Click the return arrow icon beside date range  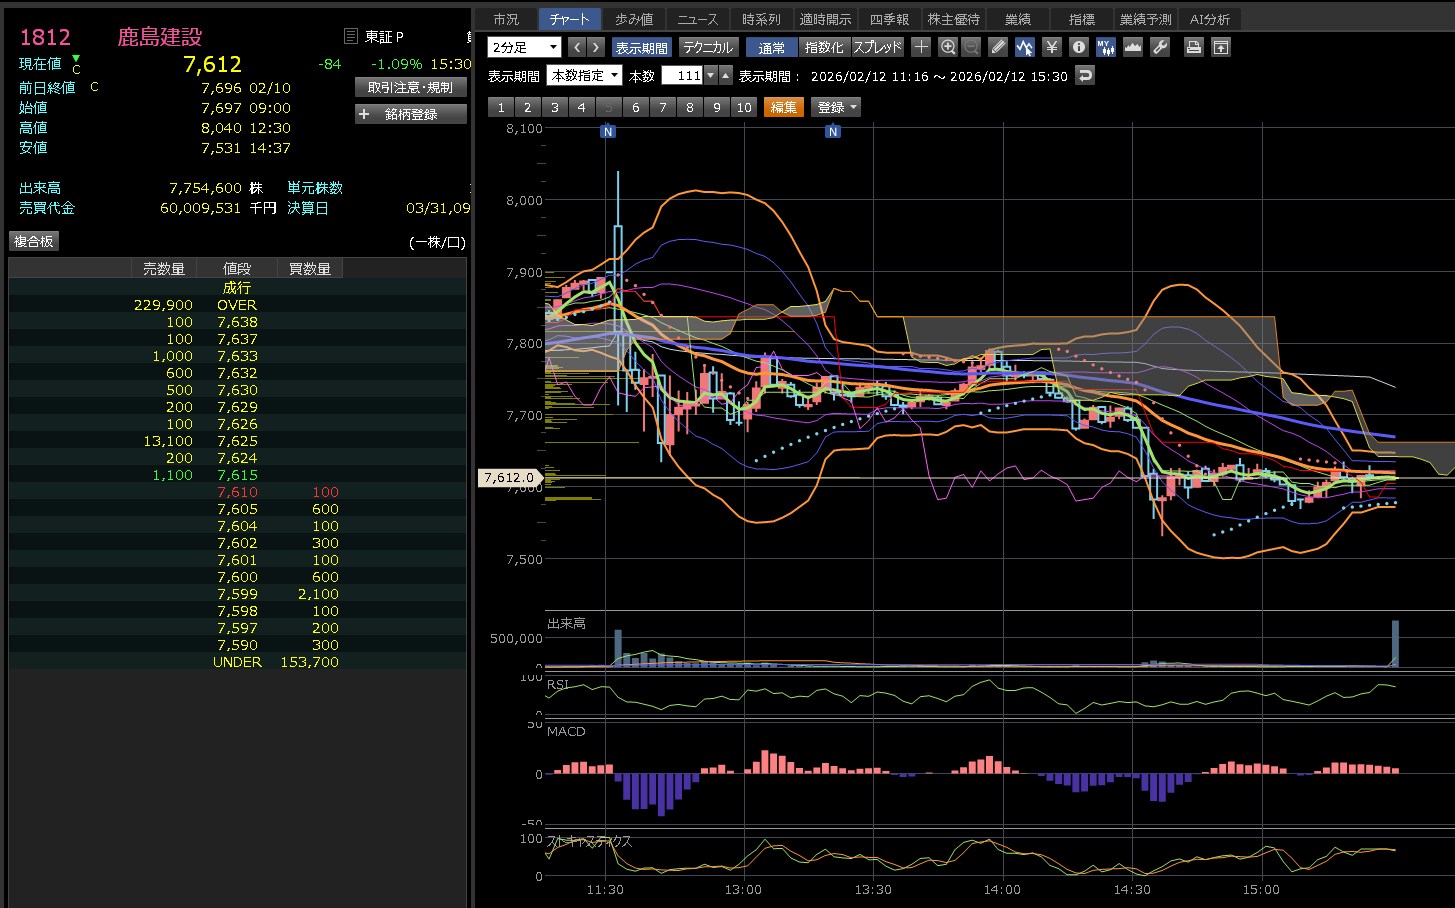(x=1085, y=76)
